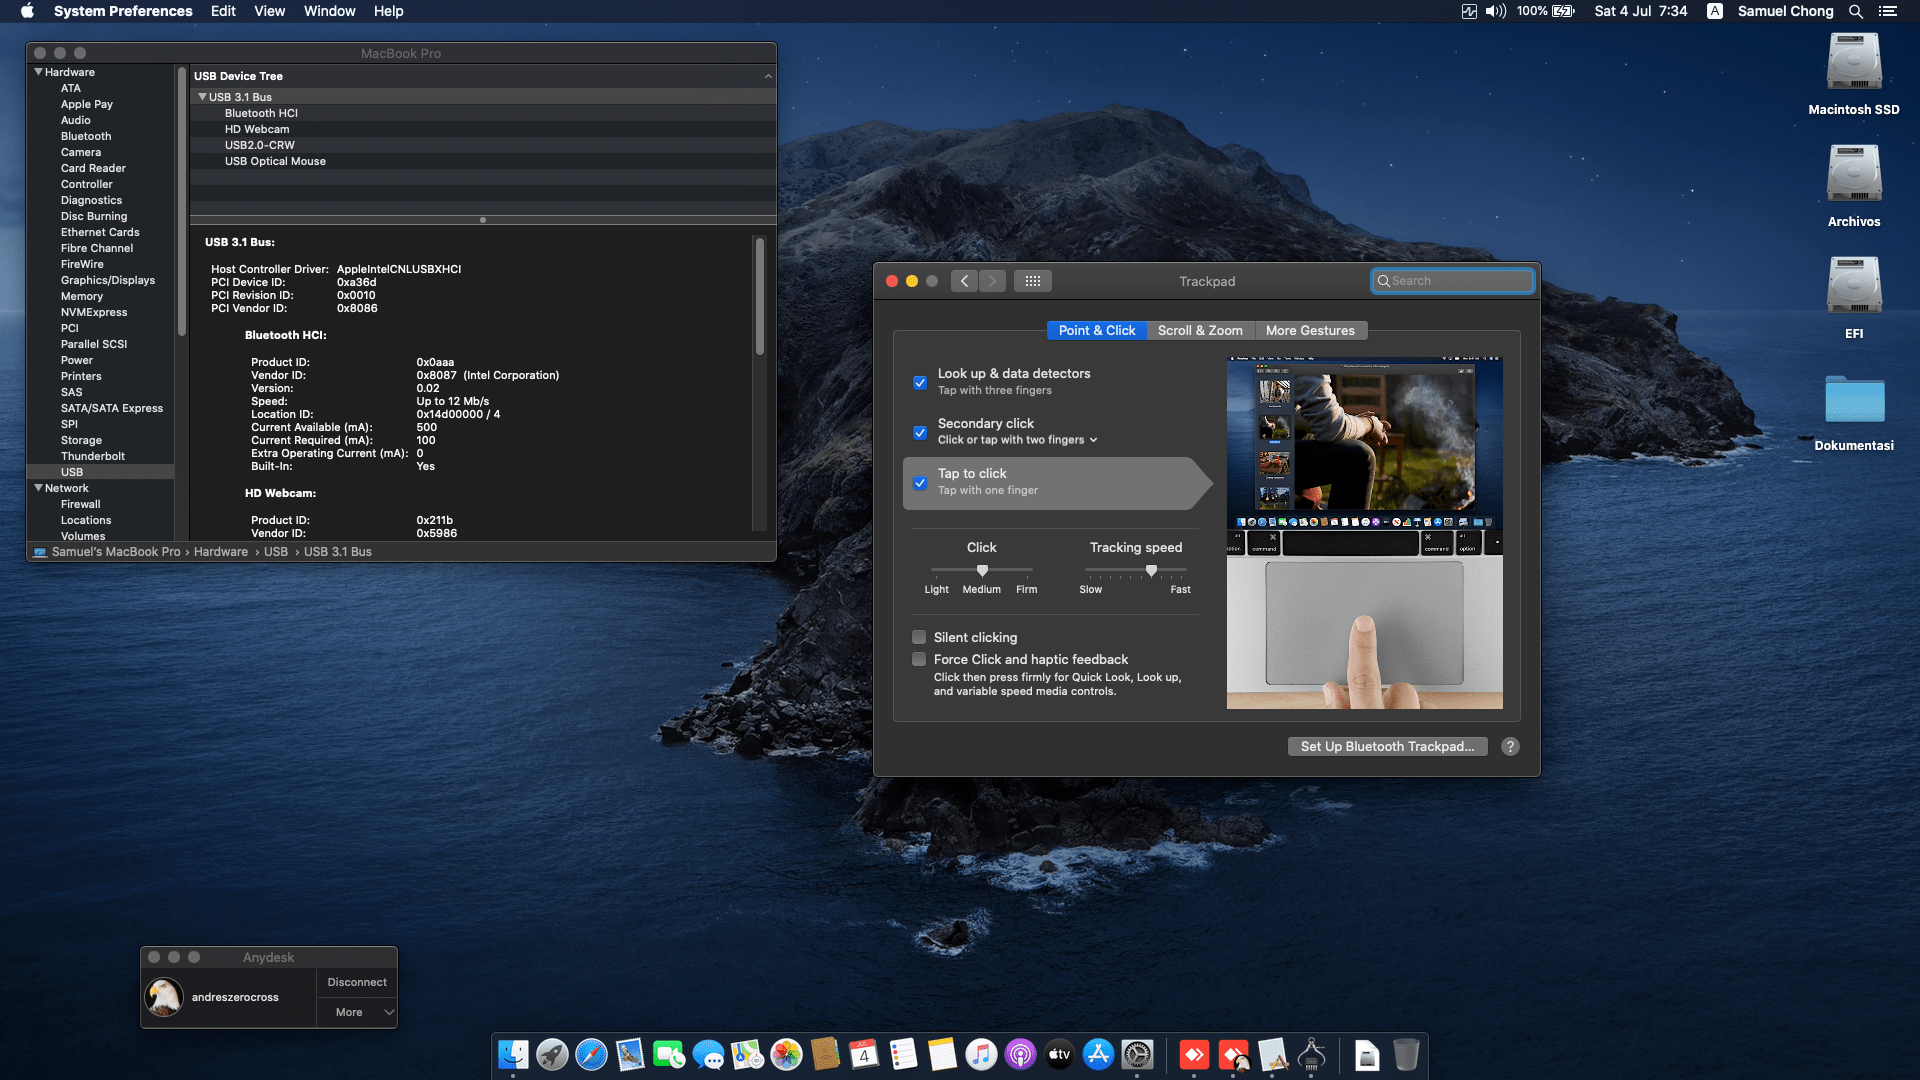The image size is (1920, 1080).
Task: Open yellow Notes icon in dock
Action: pos(942,1055)
